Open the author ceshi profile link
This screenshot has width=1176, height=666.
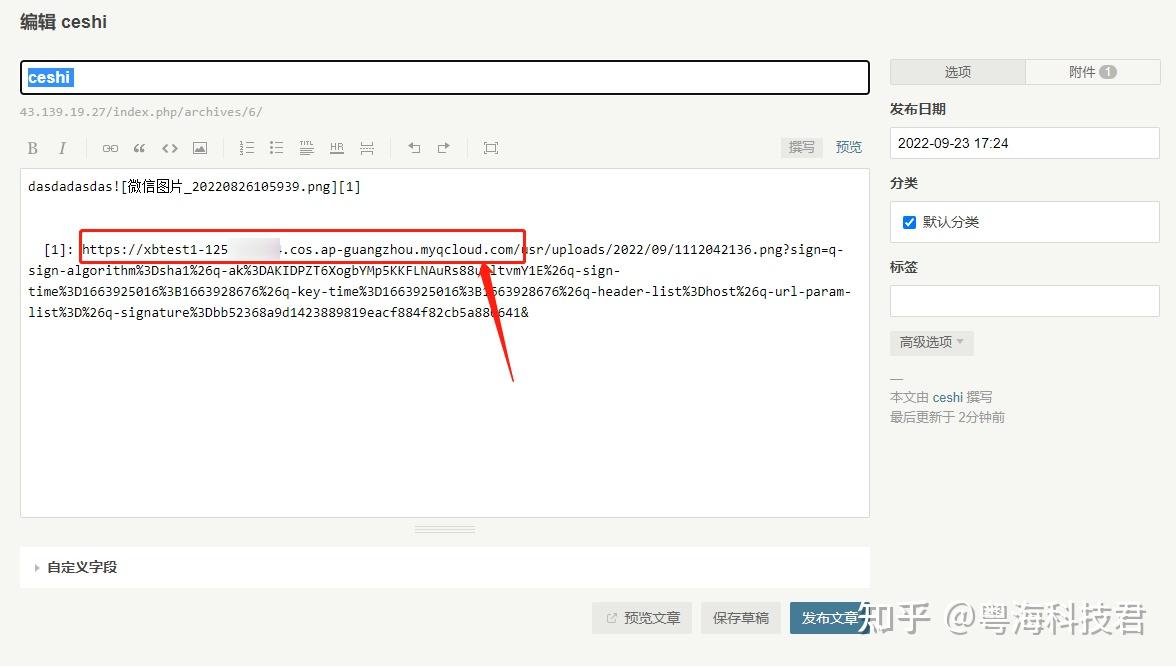947,398
